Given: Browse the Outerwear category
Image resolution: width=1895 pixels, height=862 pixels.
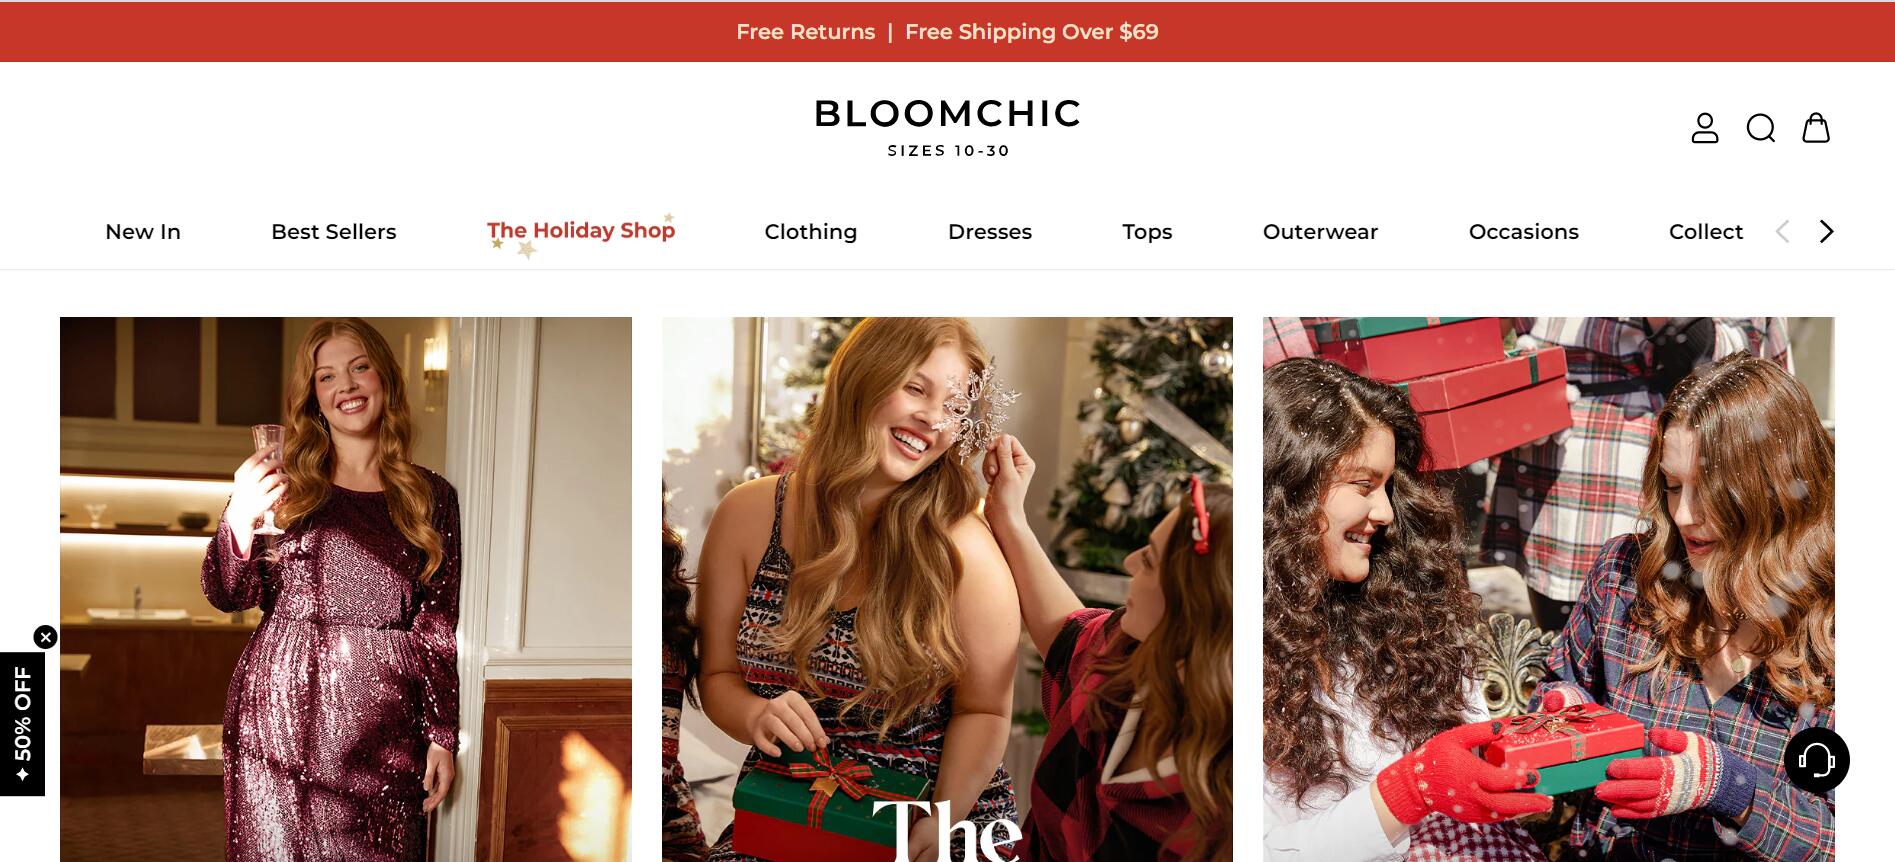Looking at the screenshot, I should tap(1320, 232).
